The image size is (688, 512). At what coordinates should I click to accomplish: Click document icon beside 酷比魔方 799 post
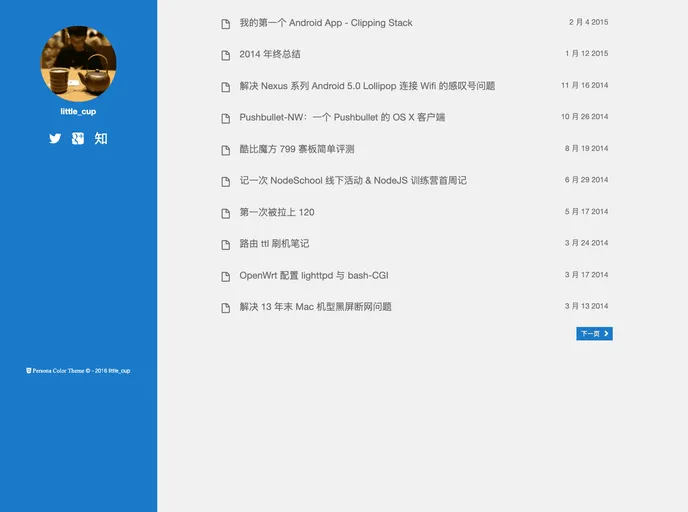click(226, 150)
